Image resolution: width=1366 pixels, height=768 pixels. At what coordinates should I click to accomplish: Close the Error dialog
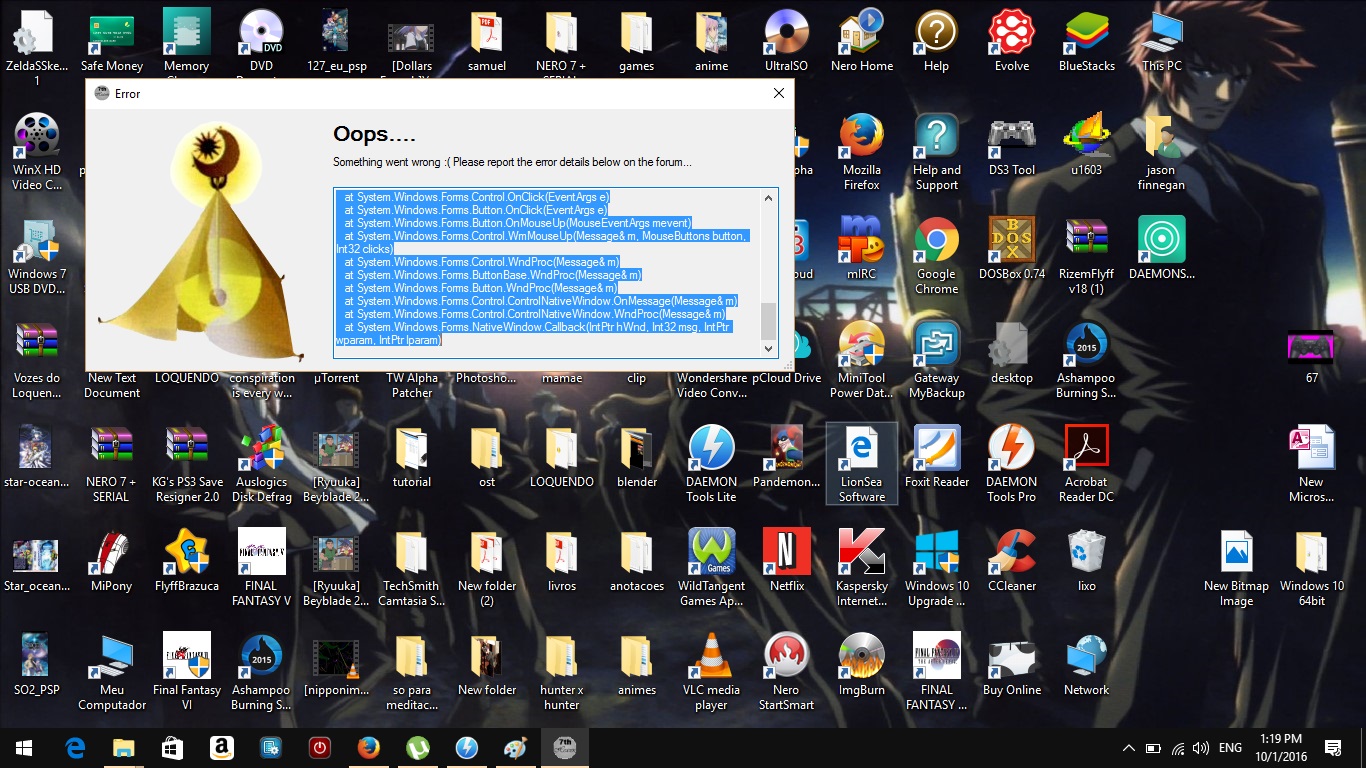(x=779, y=93)
